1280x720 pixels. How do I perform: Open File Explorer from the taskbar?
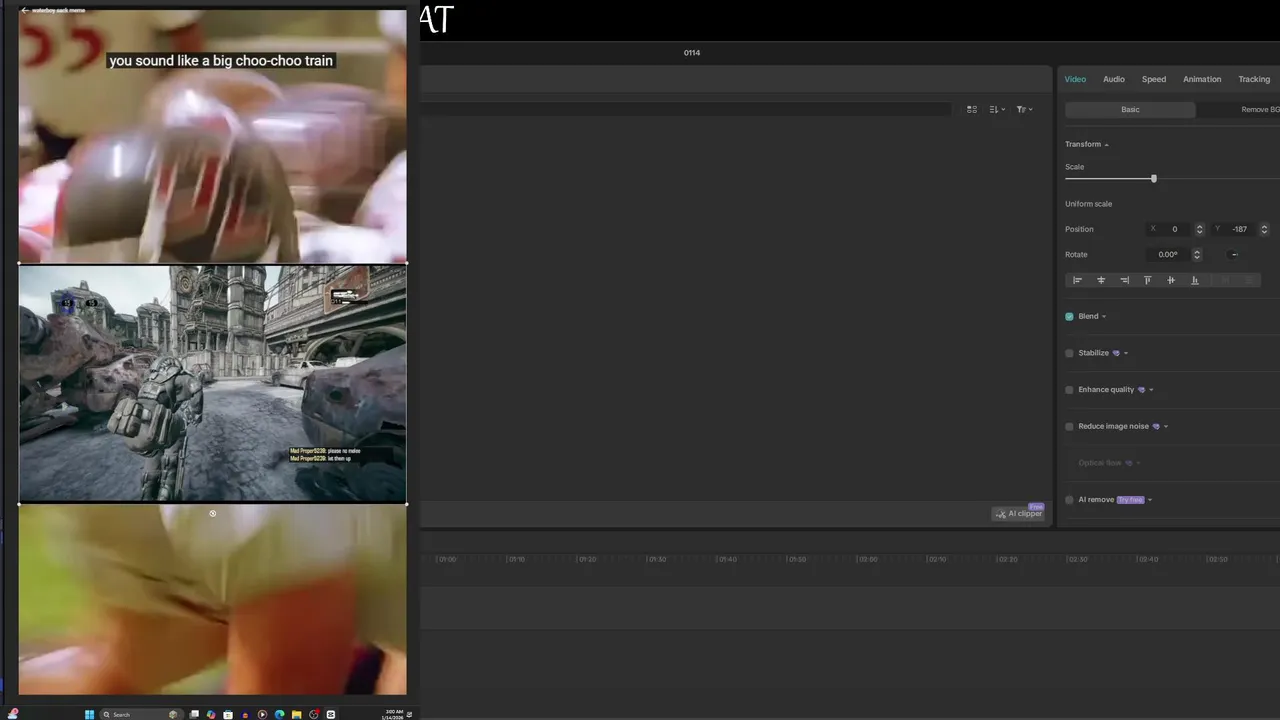pos(296,714)
